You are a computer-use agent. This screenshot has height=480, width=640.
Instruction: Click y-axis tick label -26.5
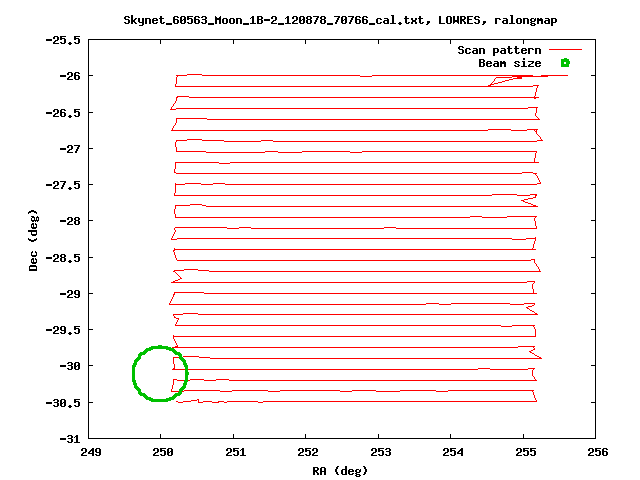point(63,113)
